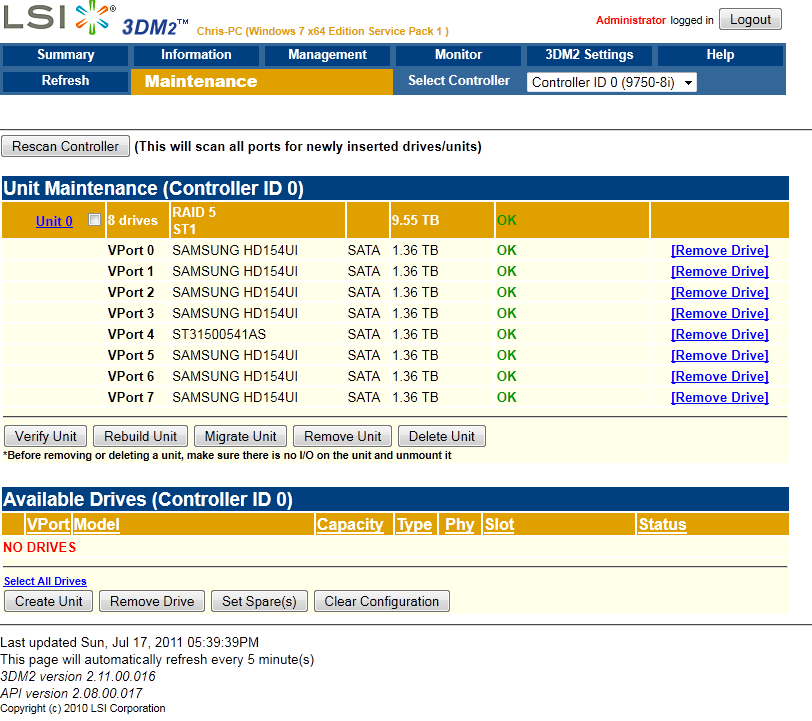The image size is (812, 721).
Task: Tick the Unit 0 checkbox
Action: tap(94, 220)
